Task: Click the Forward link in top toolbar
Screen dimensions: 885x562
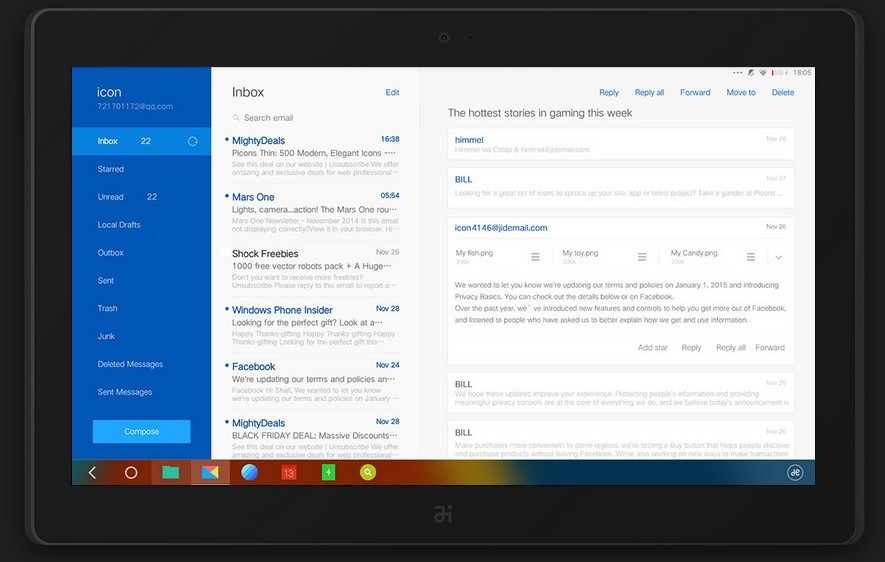Action: click(x=695, y=93)
